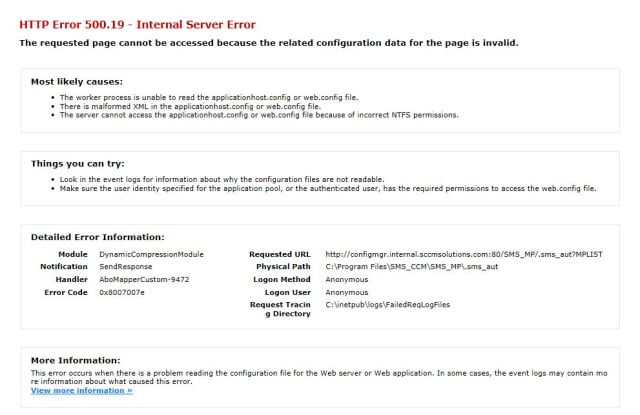Click the Logon User Anonymous value
Image resolution: width=640 pixels, height=415 pixels.
(x=347, y=292)
